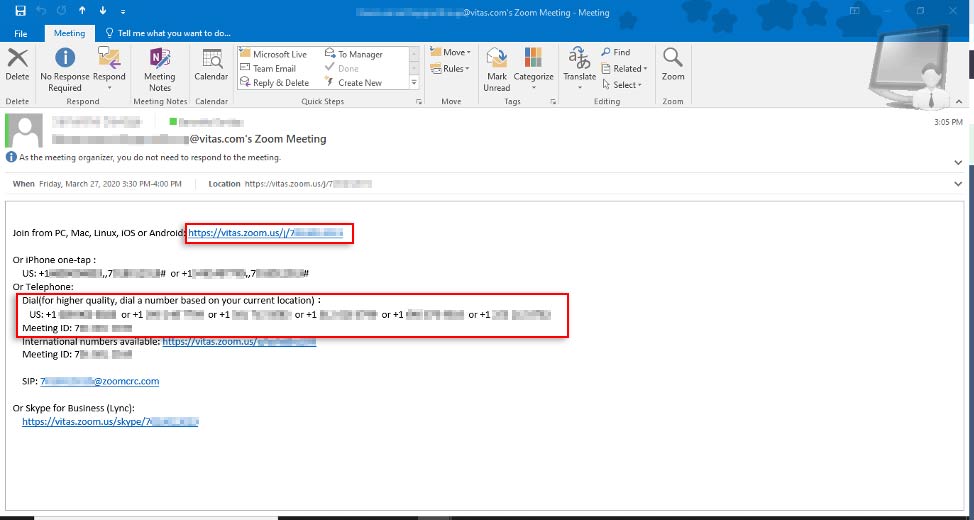
Task: Click the 3:05 PM timestamp
Action: click(x=948, y=122)
